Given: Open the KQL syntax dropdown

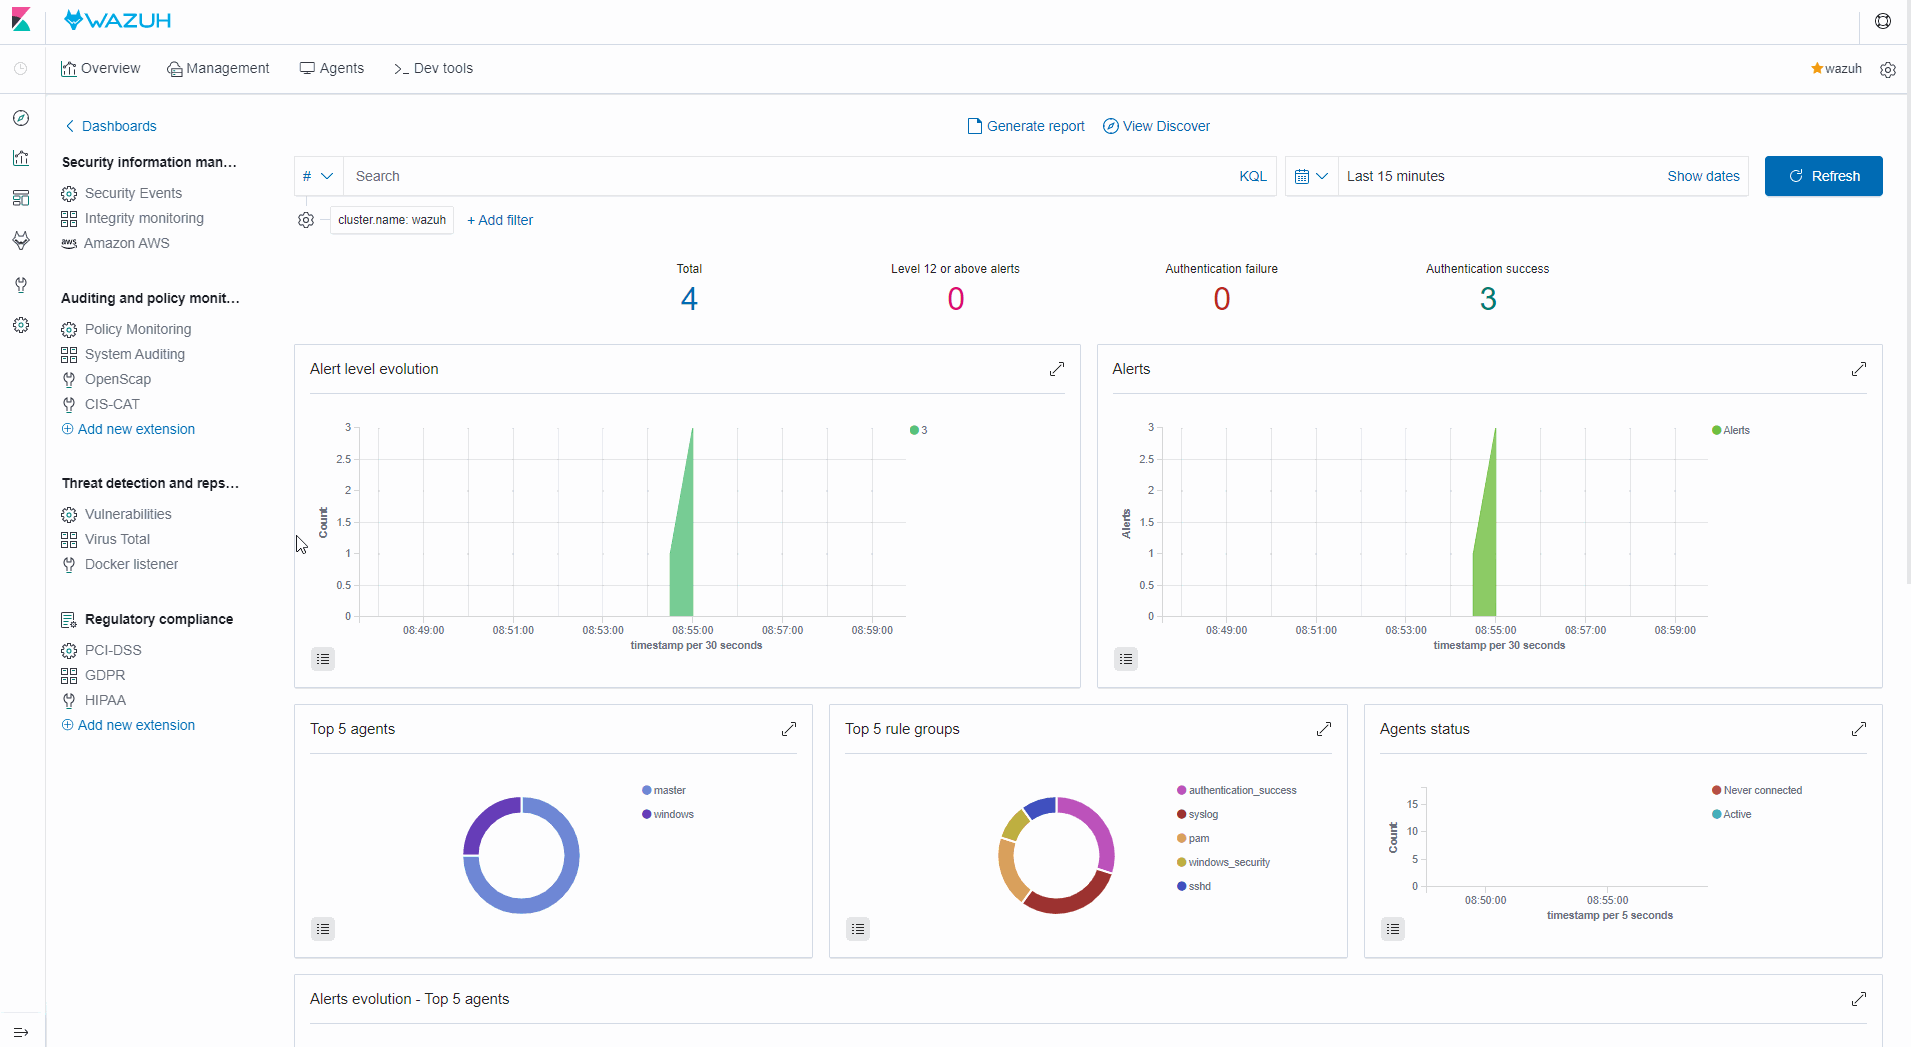Looking at the screenshot, I should point(1252,176).
